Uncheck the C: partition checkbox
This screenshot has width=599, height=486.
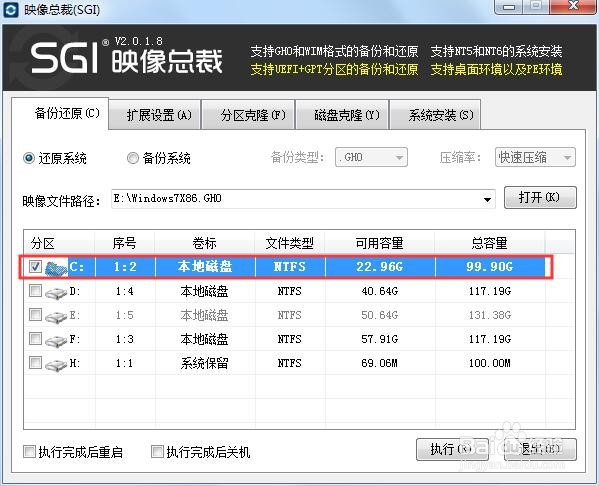(x=35, y=266)
